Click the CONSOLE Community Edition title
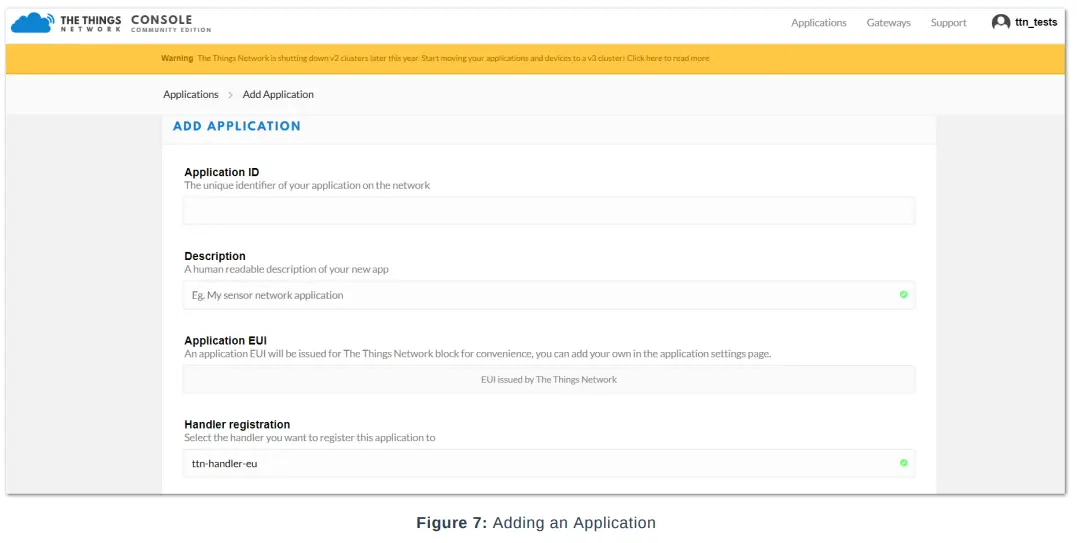Screen dimensions: 1077x543 [170, 23]
